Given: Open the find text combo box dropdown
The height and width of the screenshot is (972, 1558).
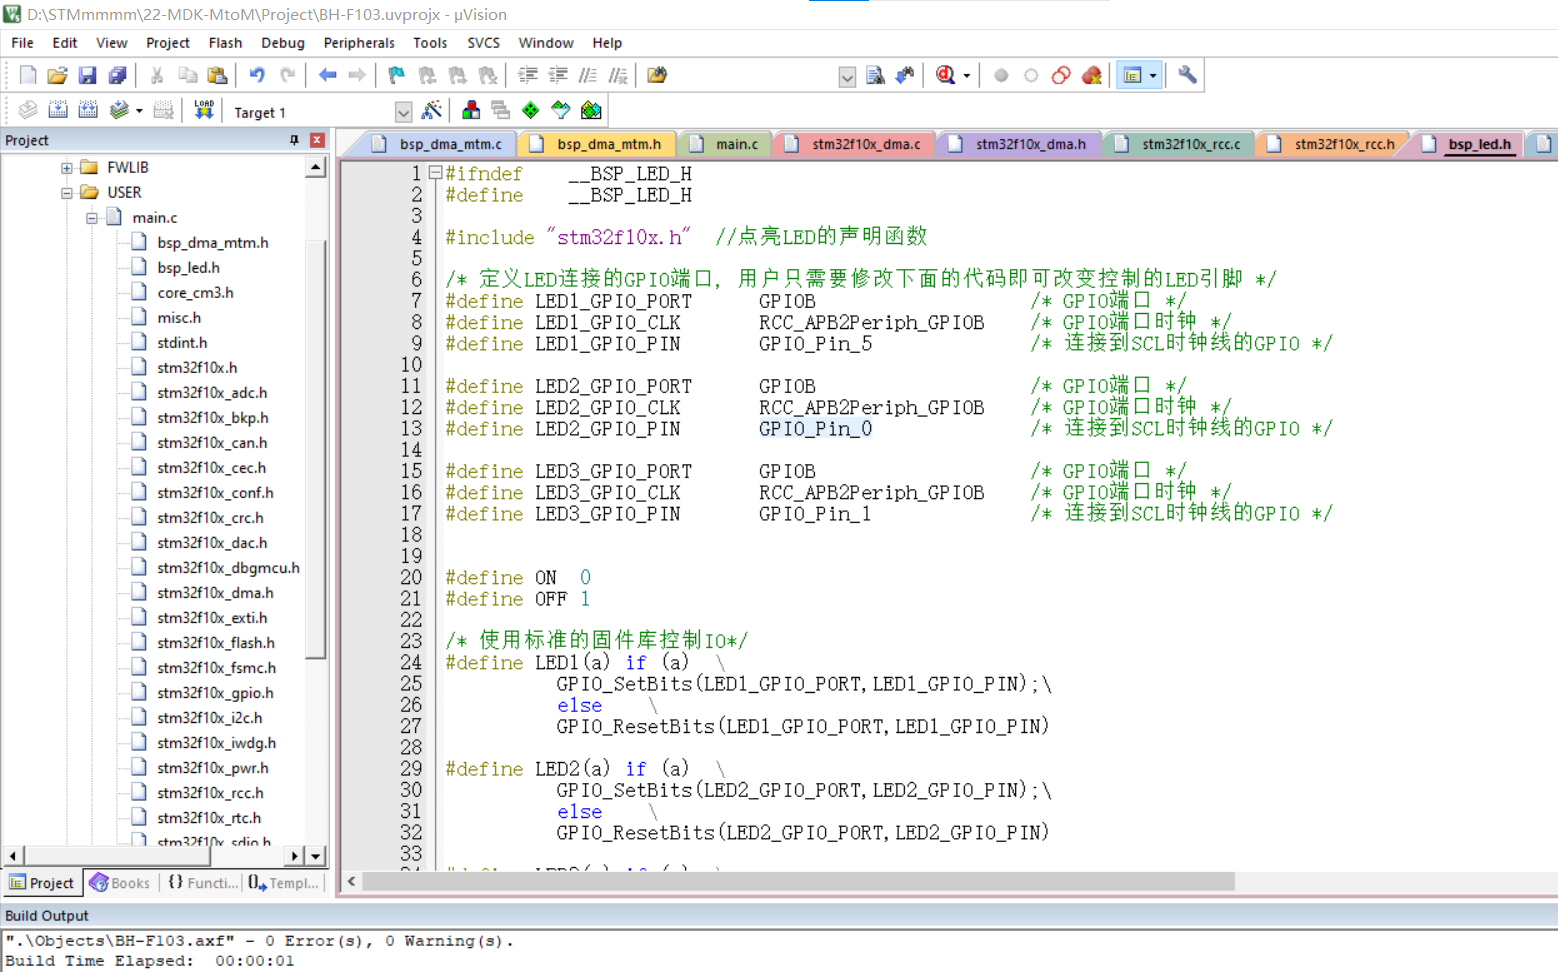Looking at the screenshot, I should (x=847, y=77).
